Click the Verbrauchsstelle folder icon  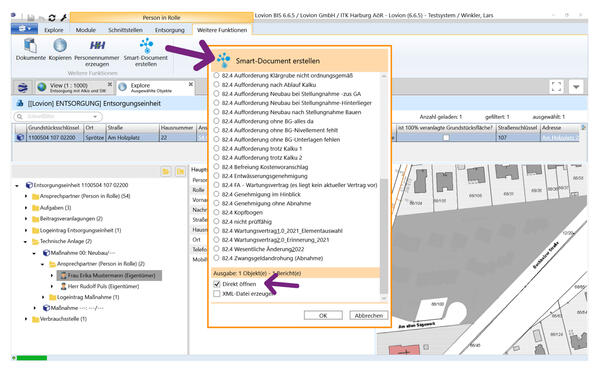click(x=36, y=319)
